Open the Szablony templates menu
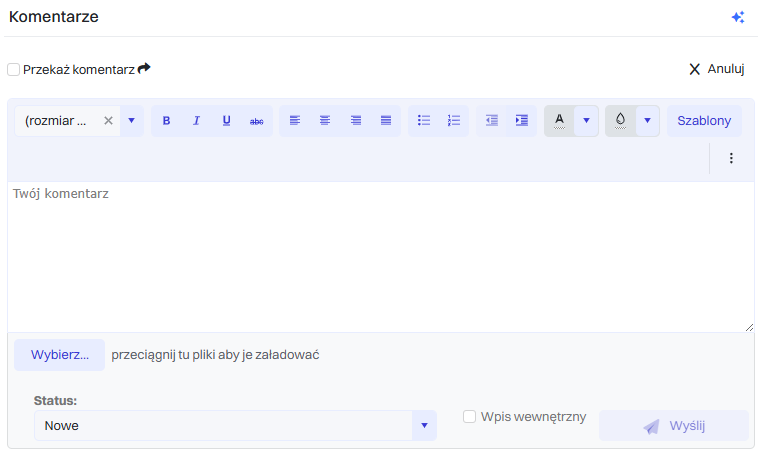This screenshot has height=455, width=765. tap(704, 121)
